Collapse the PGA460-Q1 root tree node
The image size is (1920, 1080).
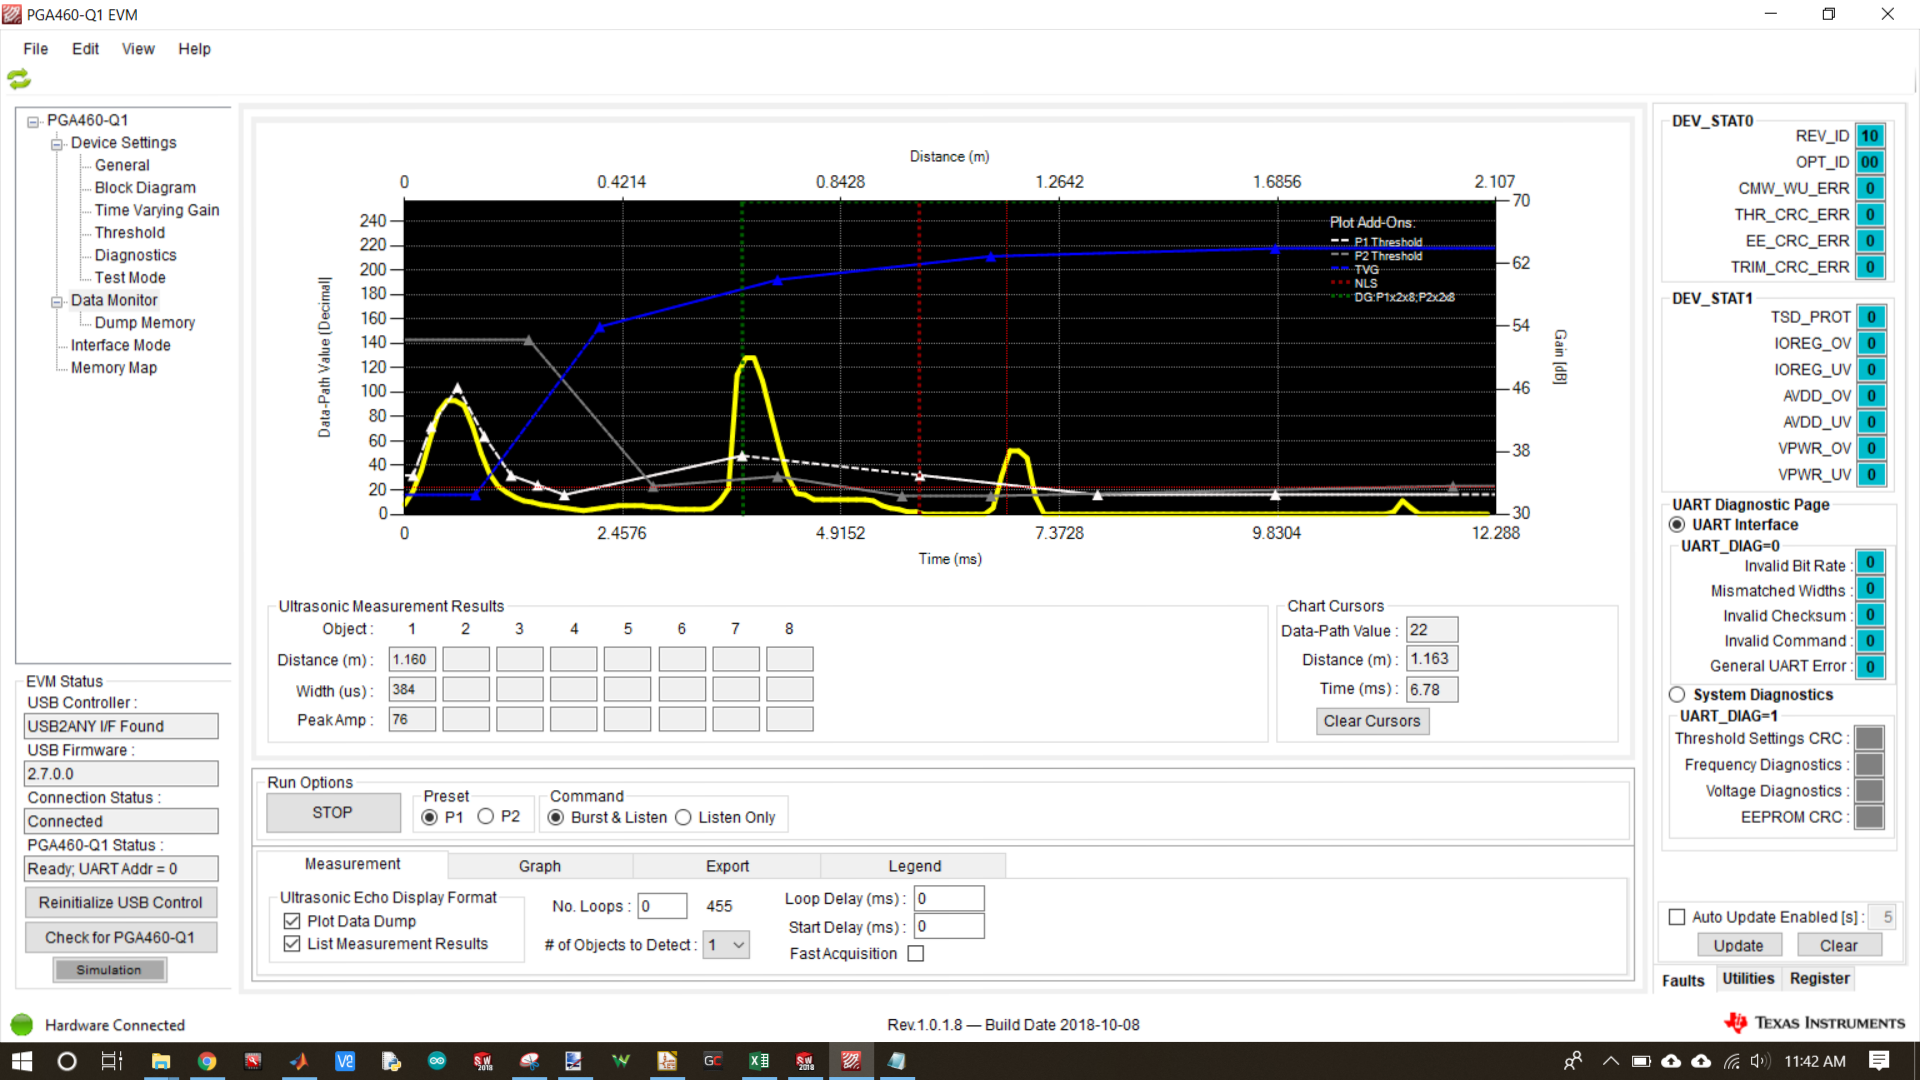pos(33,122)
